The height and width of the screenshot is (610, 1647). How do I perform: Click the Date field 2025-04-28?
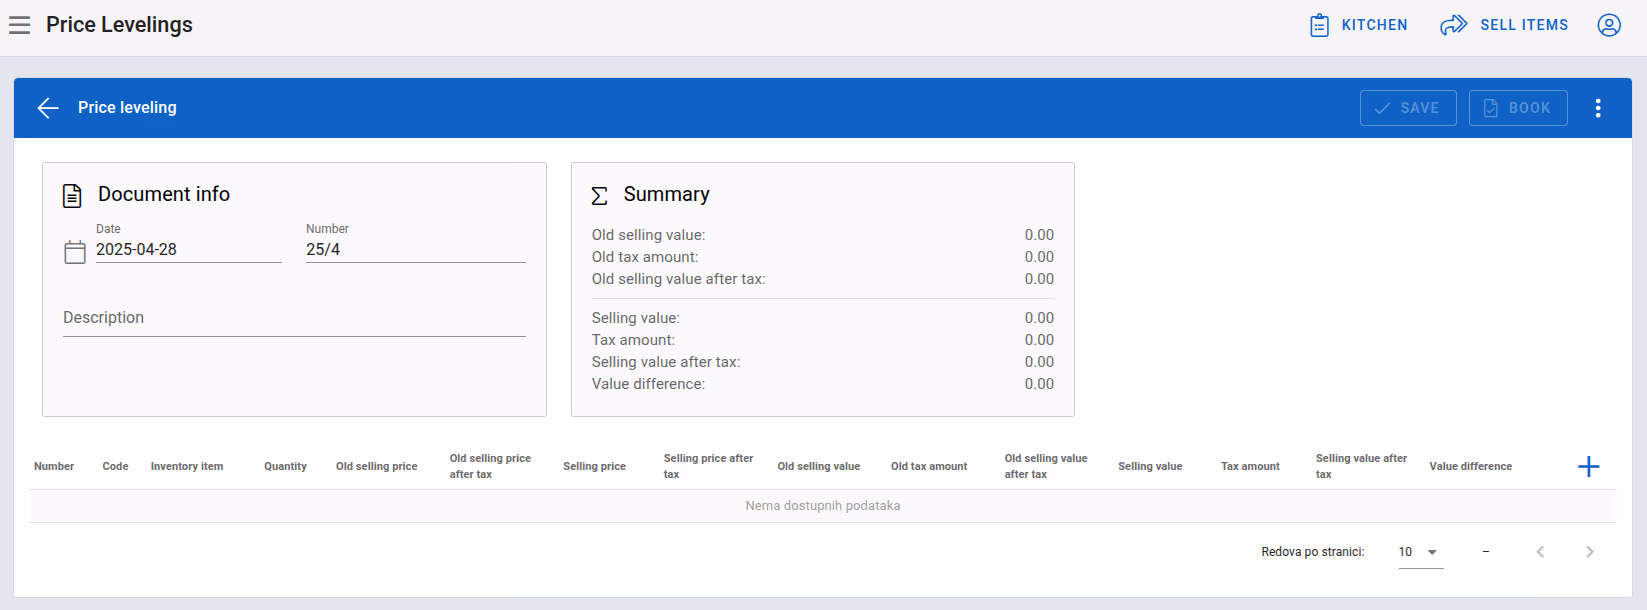(x=188, y=250)
